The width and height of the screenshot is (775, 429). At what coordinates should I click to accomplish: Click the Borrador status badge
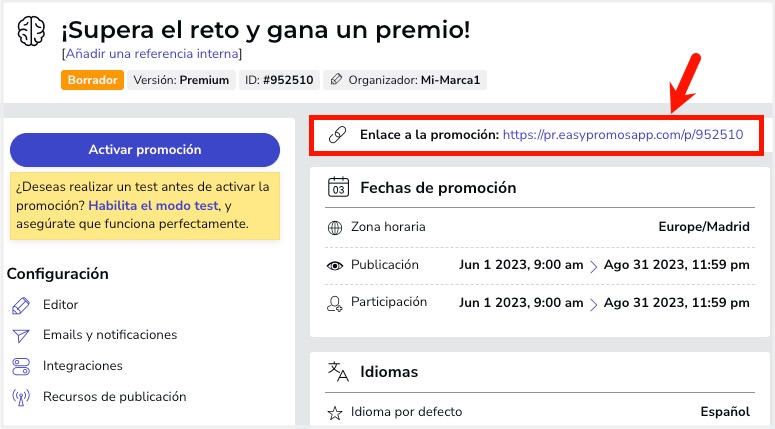click(x=92, y=80)
